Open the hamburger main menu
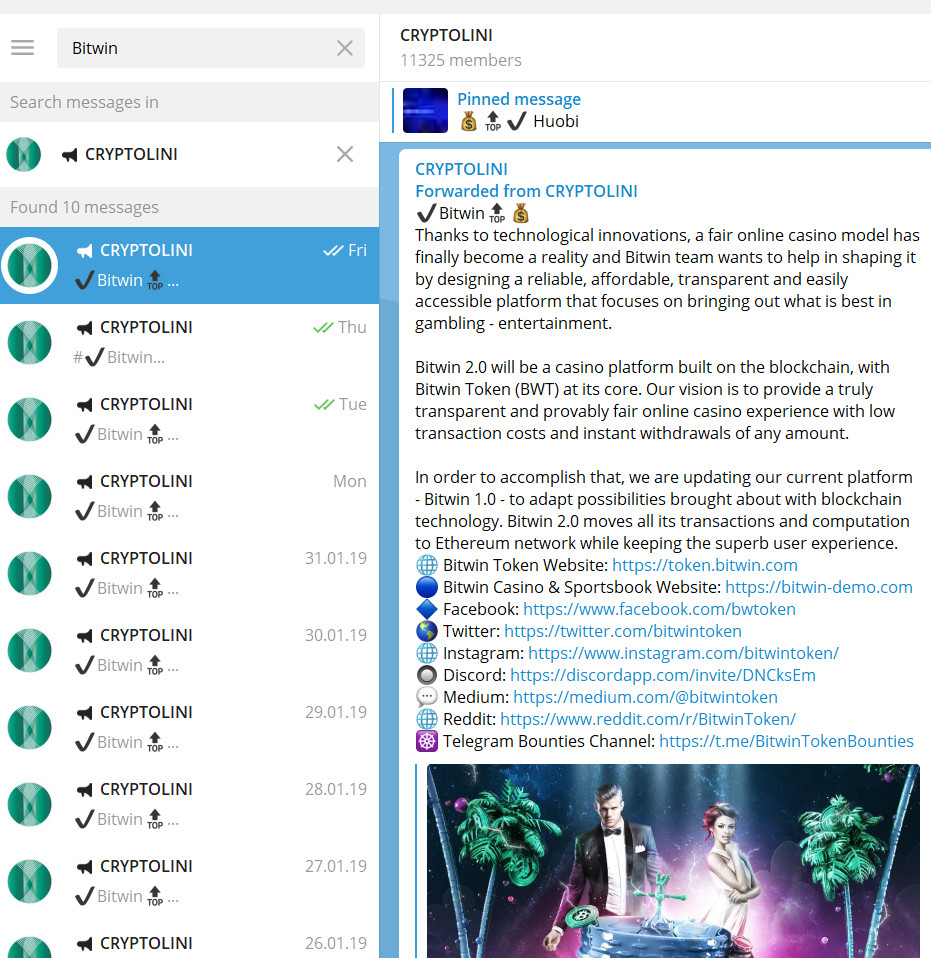Image resolution: width=931 pixels, height=958 pixels. click(23, 48)
